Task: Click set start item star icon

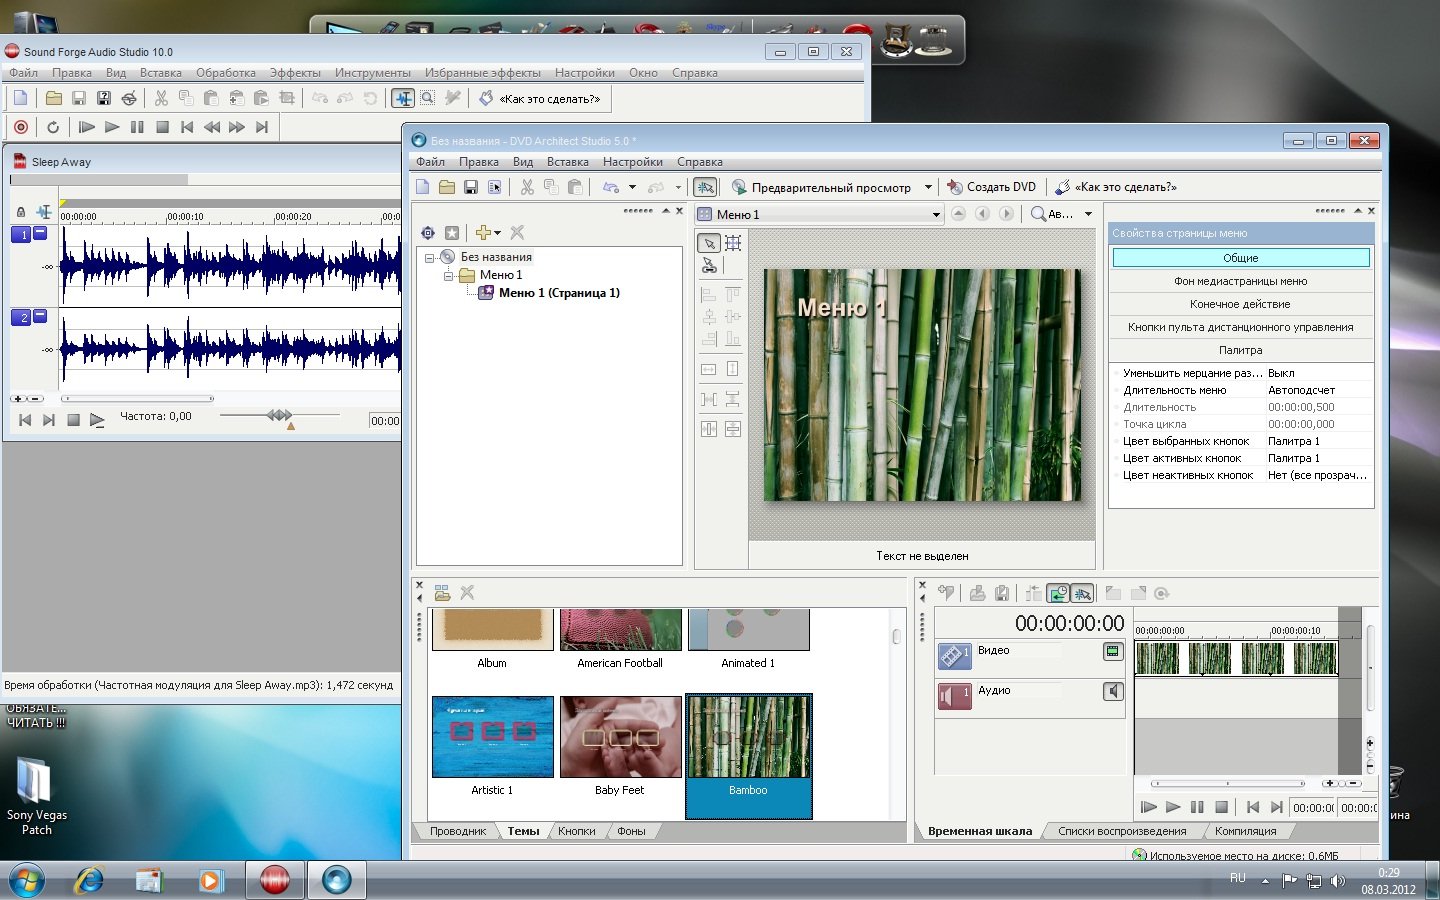Action: (x=452, y=232)
